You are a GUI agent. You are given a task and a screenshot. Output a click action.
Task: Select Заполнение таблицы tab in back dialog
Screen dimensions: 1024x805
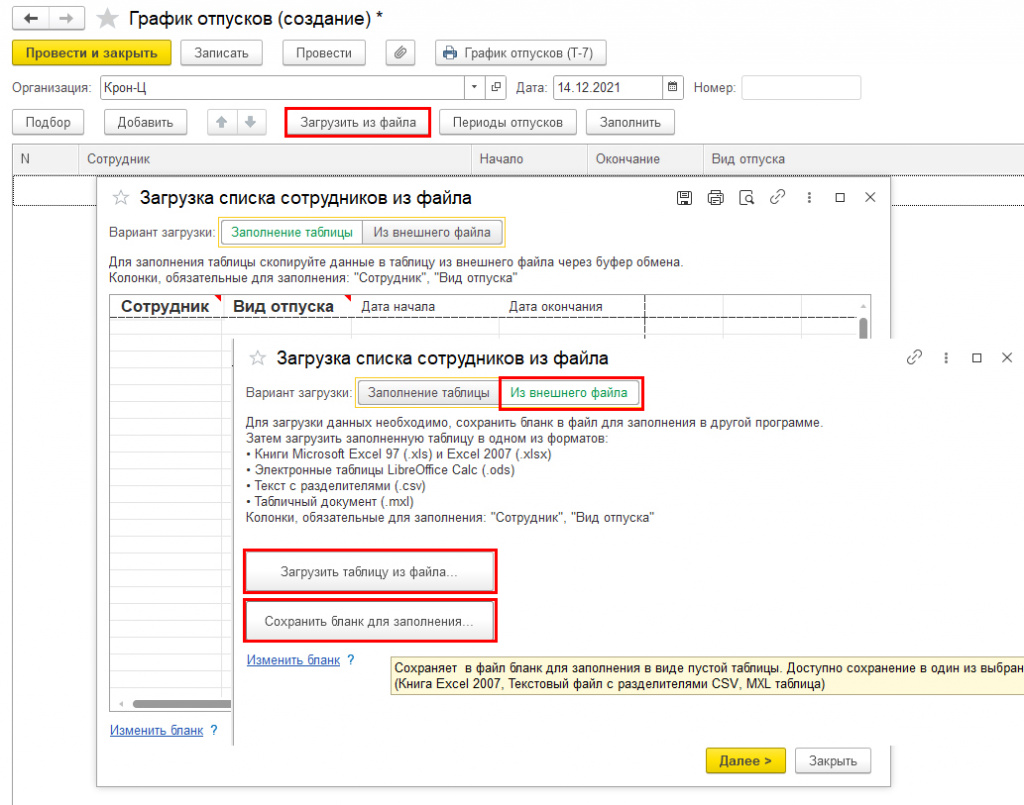pyautogui.click(x=291, y=232)
